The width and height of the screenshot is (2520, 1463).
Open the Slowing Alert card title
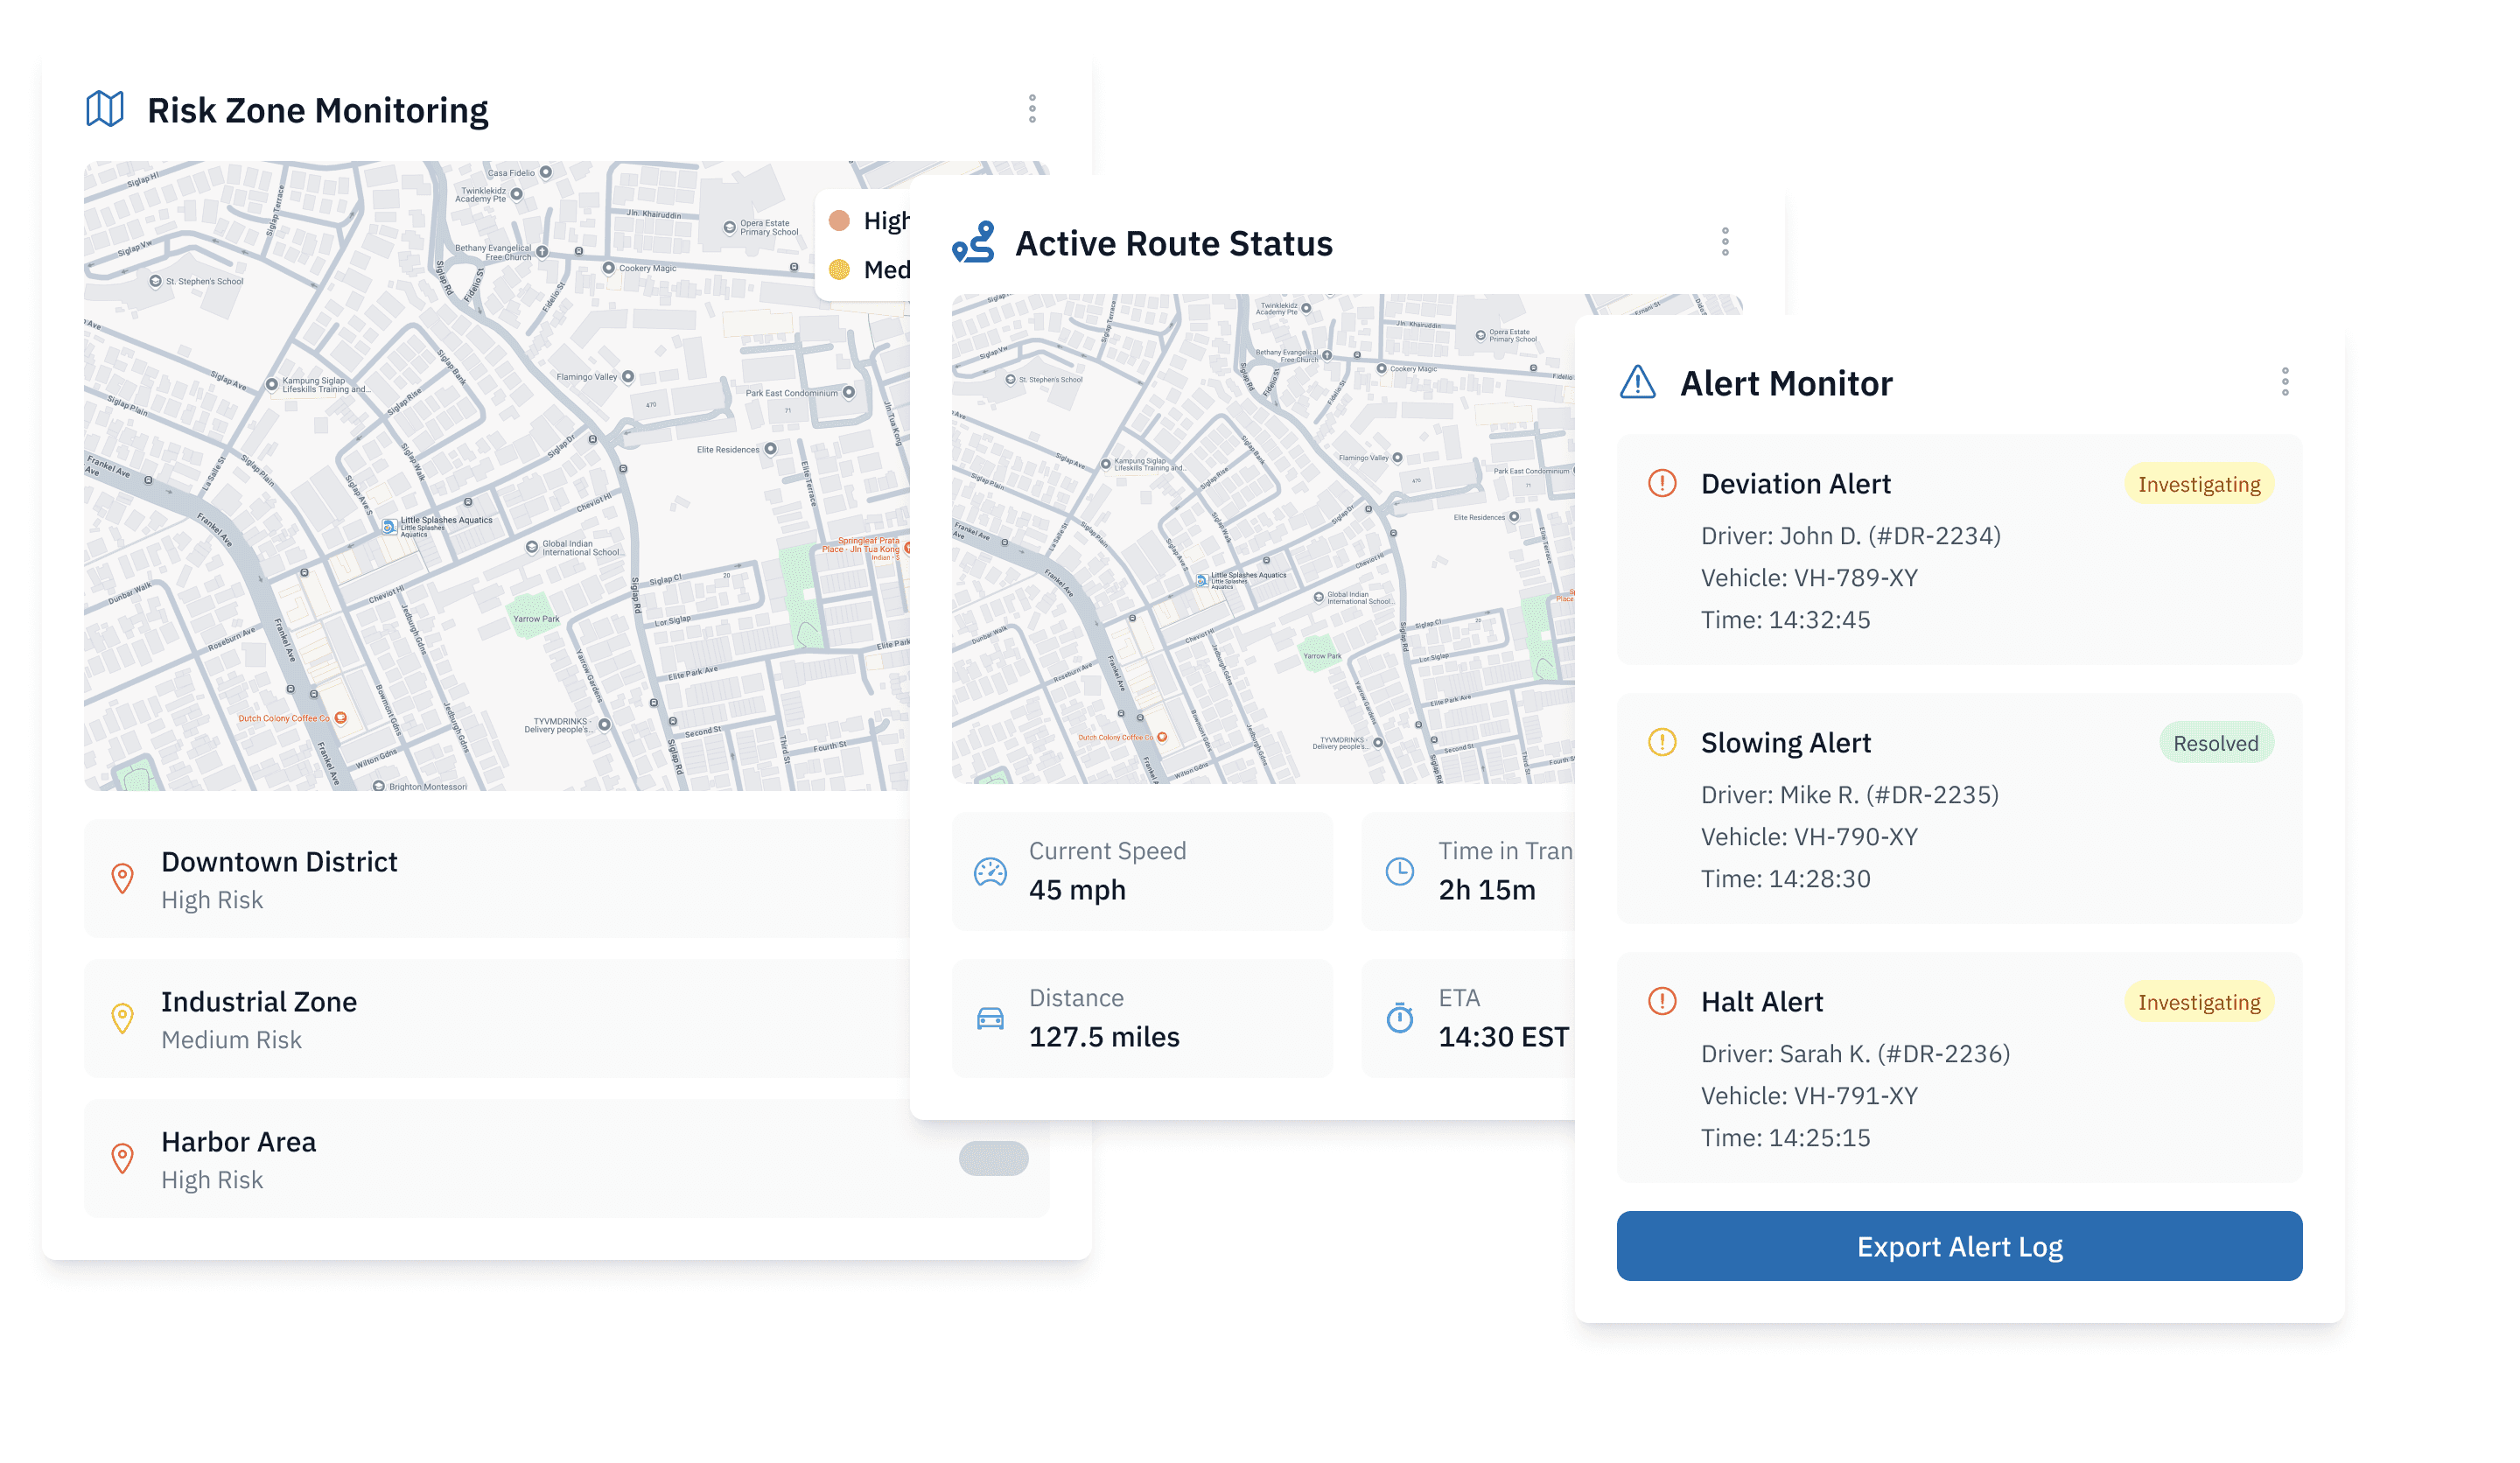1786,743
